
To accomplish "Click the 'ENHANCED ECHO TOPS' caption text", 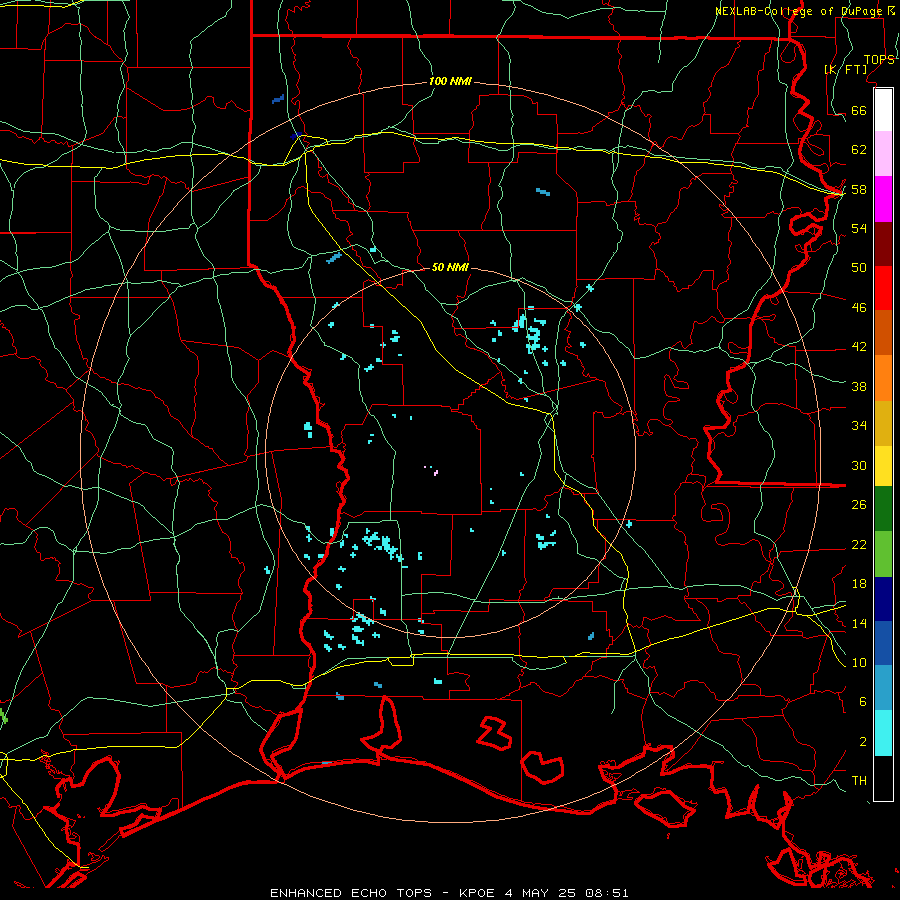I will click(351, 893).
